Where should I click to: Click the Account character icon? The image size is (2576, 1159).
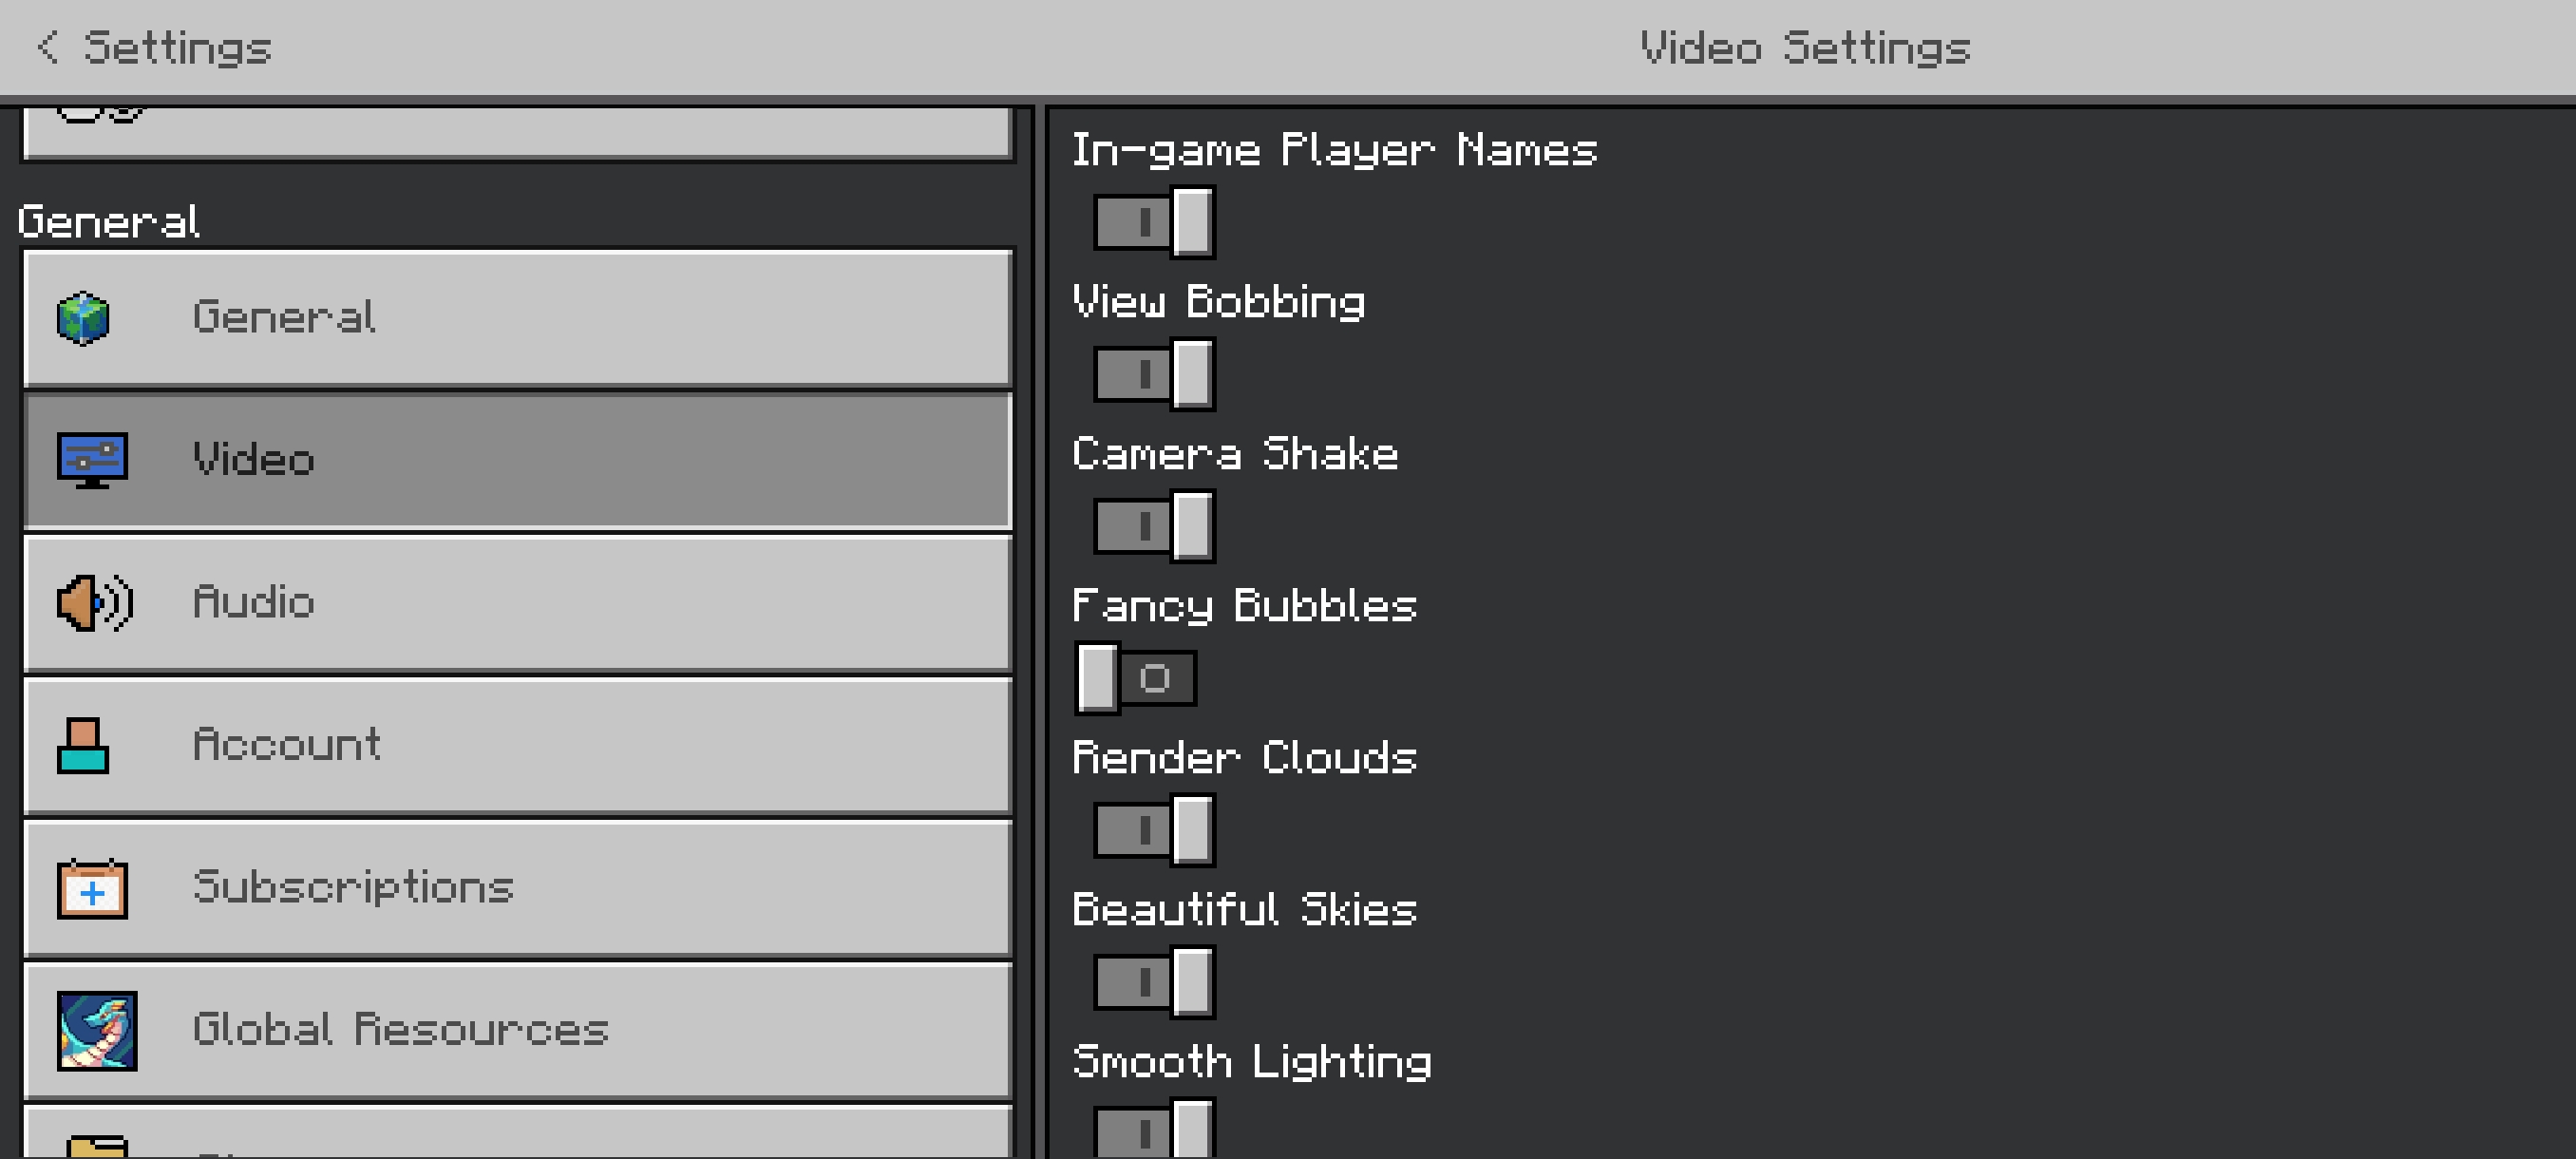(x=83, y=746)
